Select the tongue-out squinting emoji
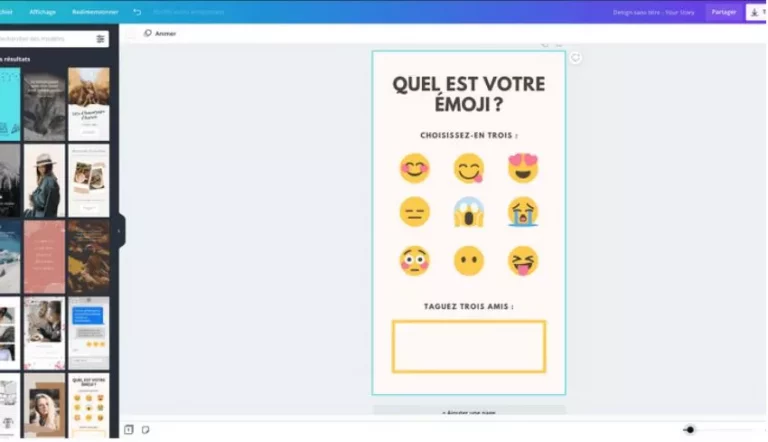The height and width of the screenshot is (442, 768). click(x=522, y=261)
